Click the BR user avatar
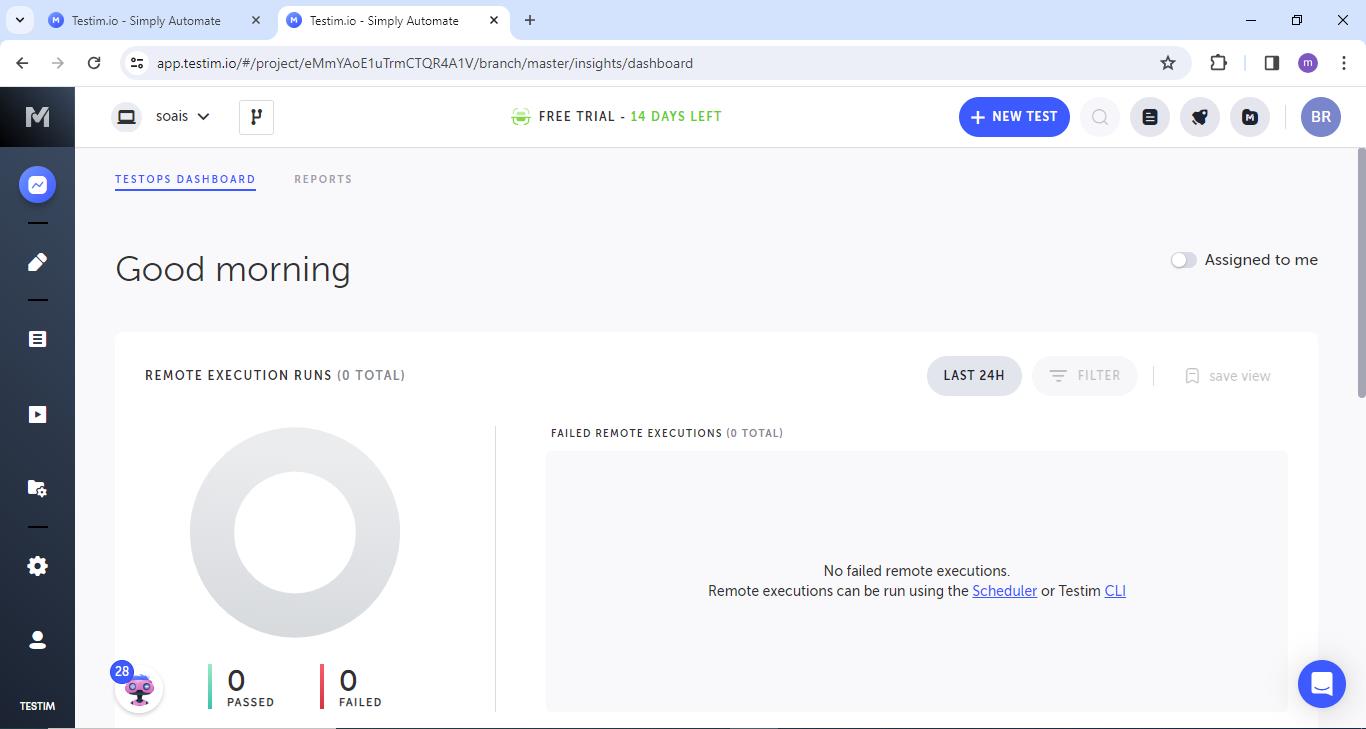The image size is (1366, 729). point(1320,117)
